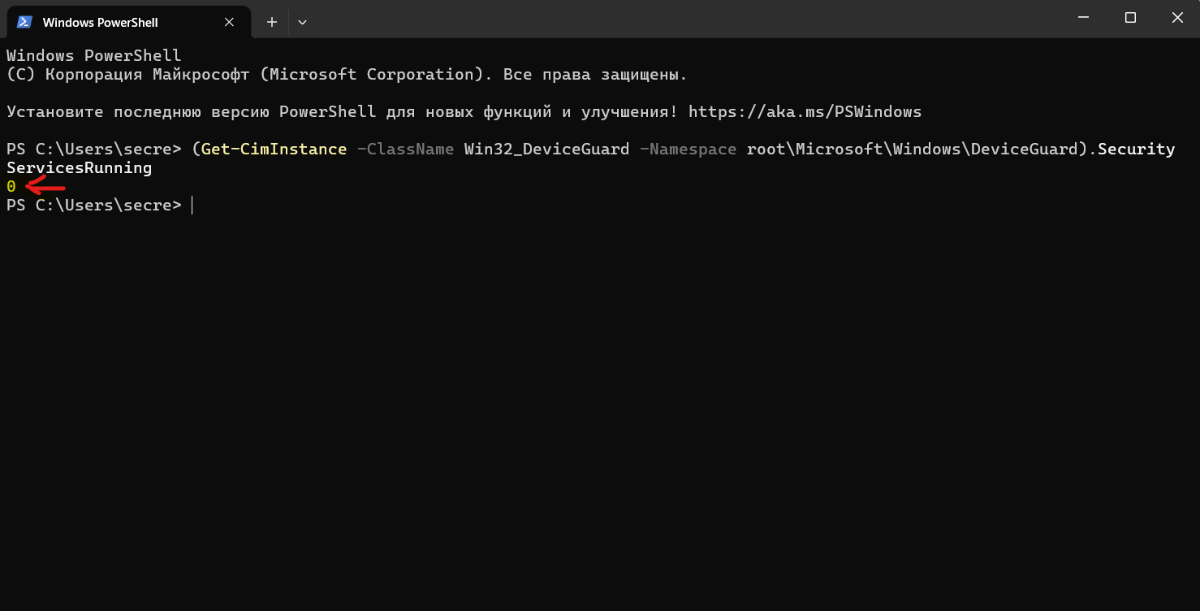Viewport: 1200px width, 611px height.
Task: Click the Win32_DeviceGuard class name
Action: (546, 149)
